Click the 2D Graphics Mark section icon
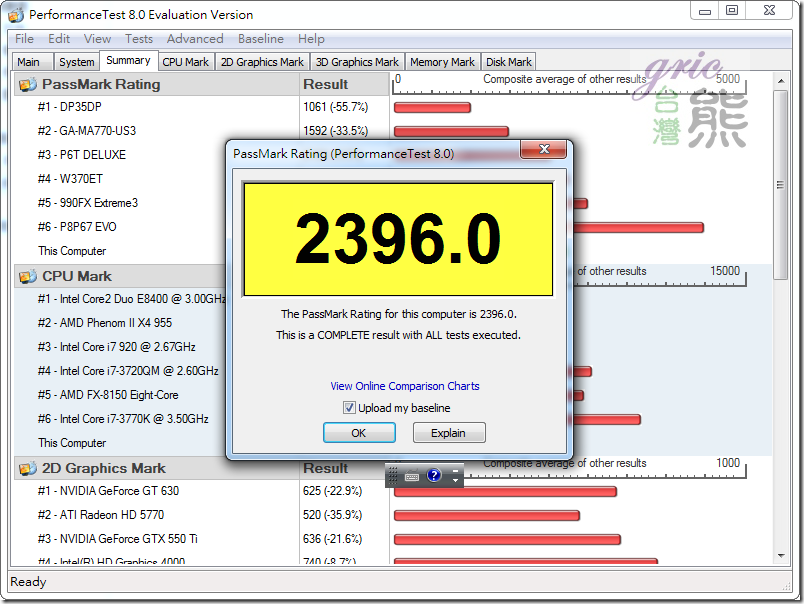804x604 pixels. tap(28, 469)
